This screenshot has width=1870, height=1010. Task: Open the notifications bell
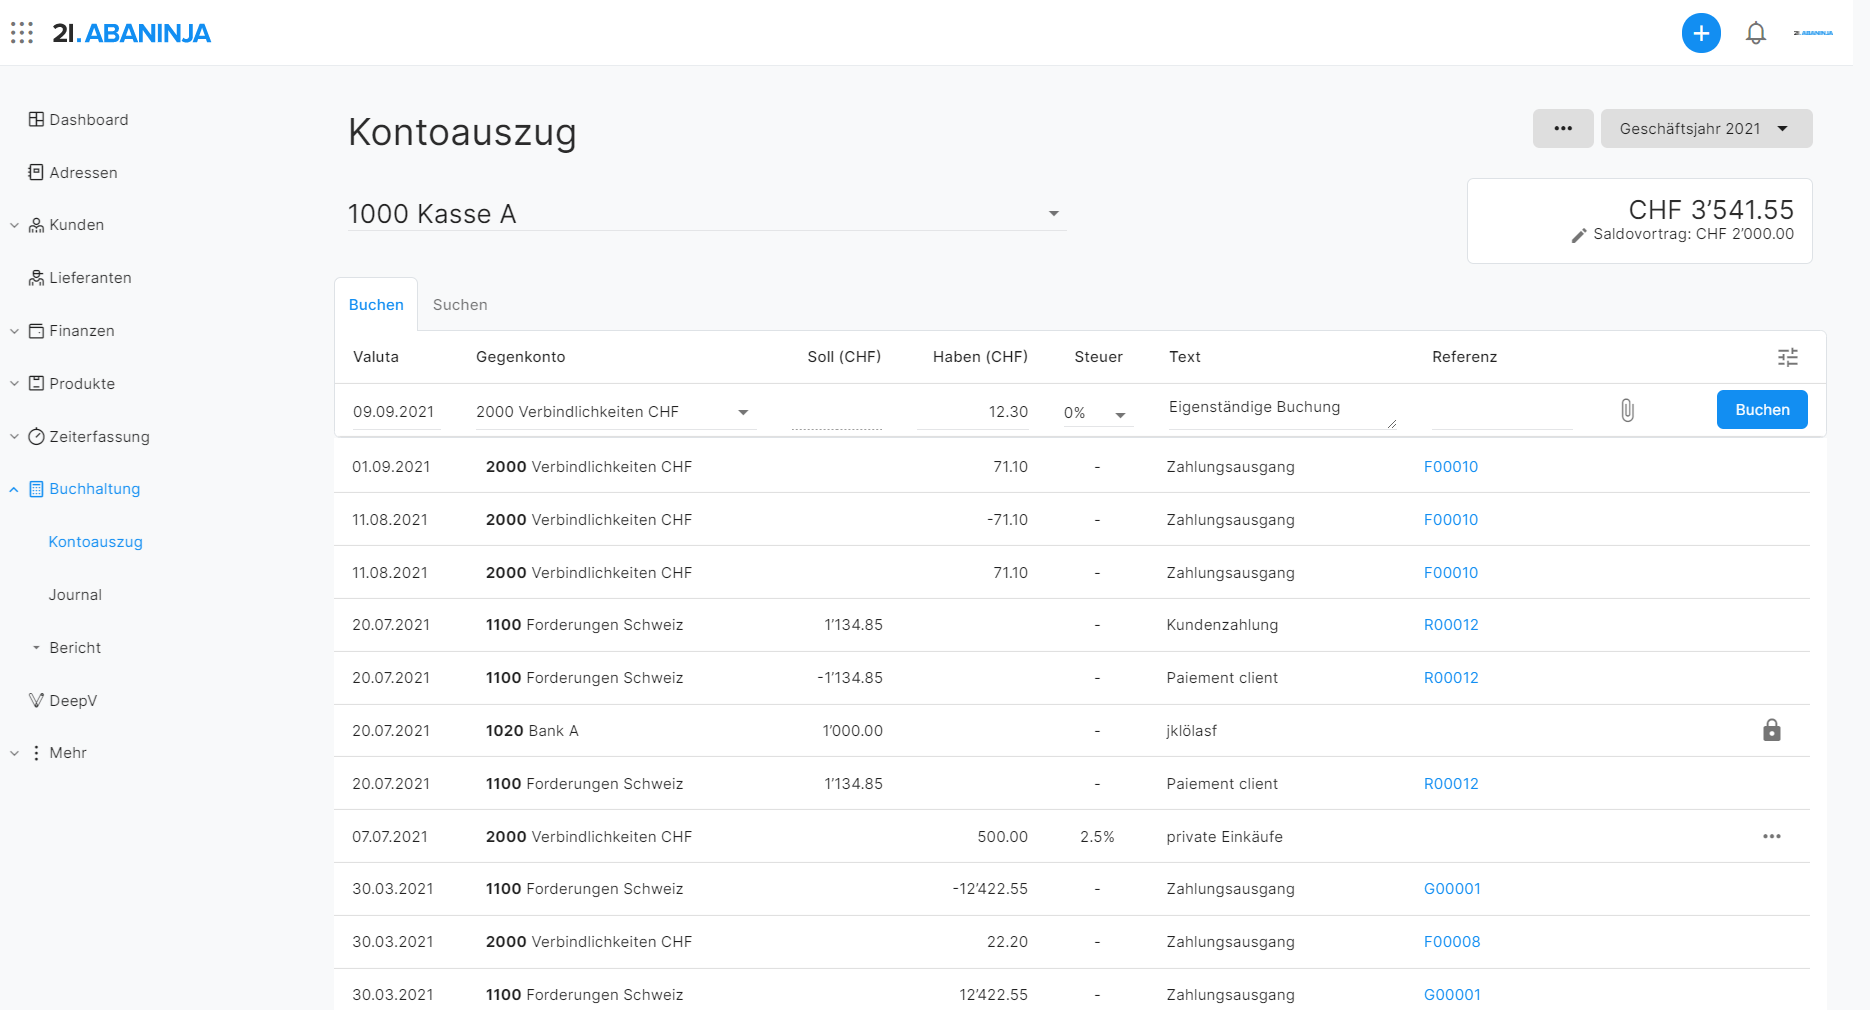click(x=1755, y=33)
